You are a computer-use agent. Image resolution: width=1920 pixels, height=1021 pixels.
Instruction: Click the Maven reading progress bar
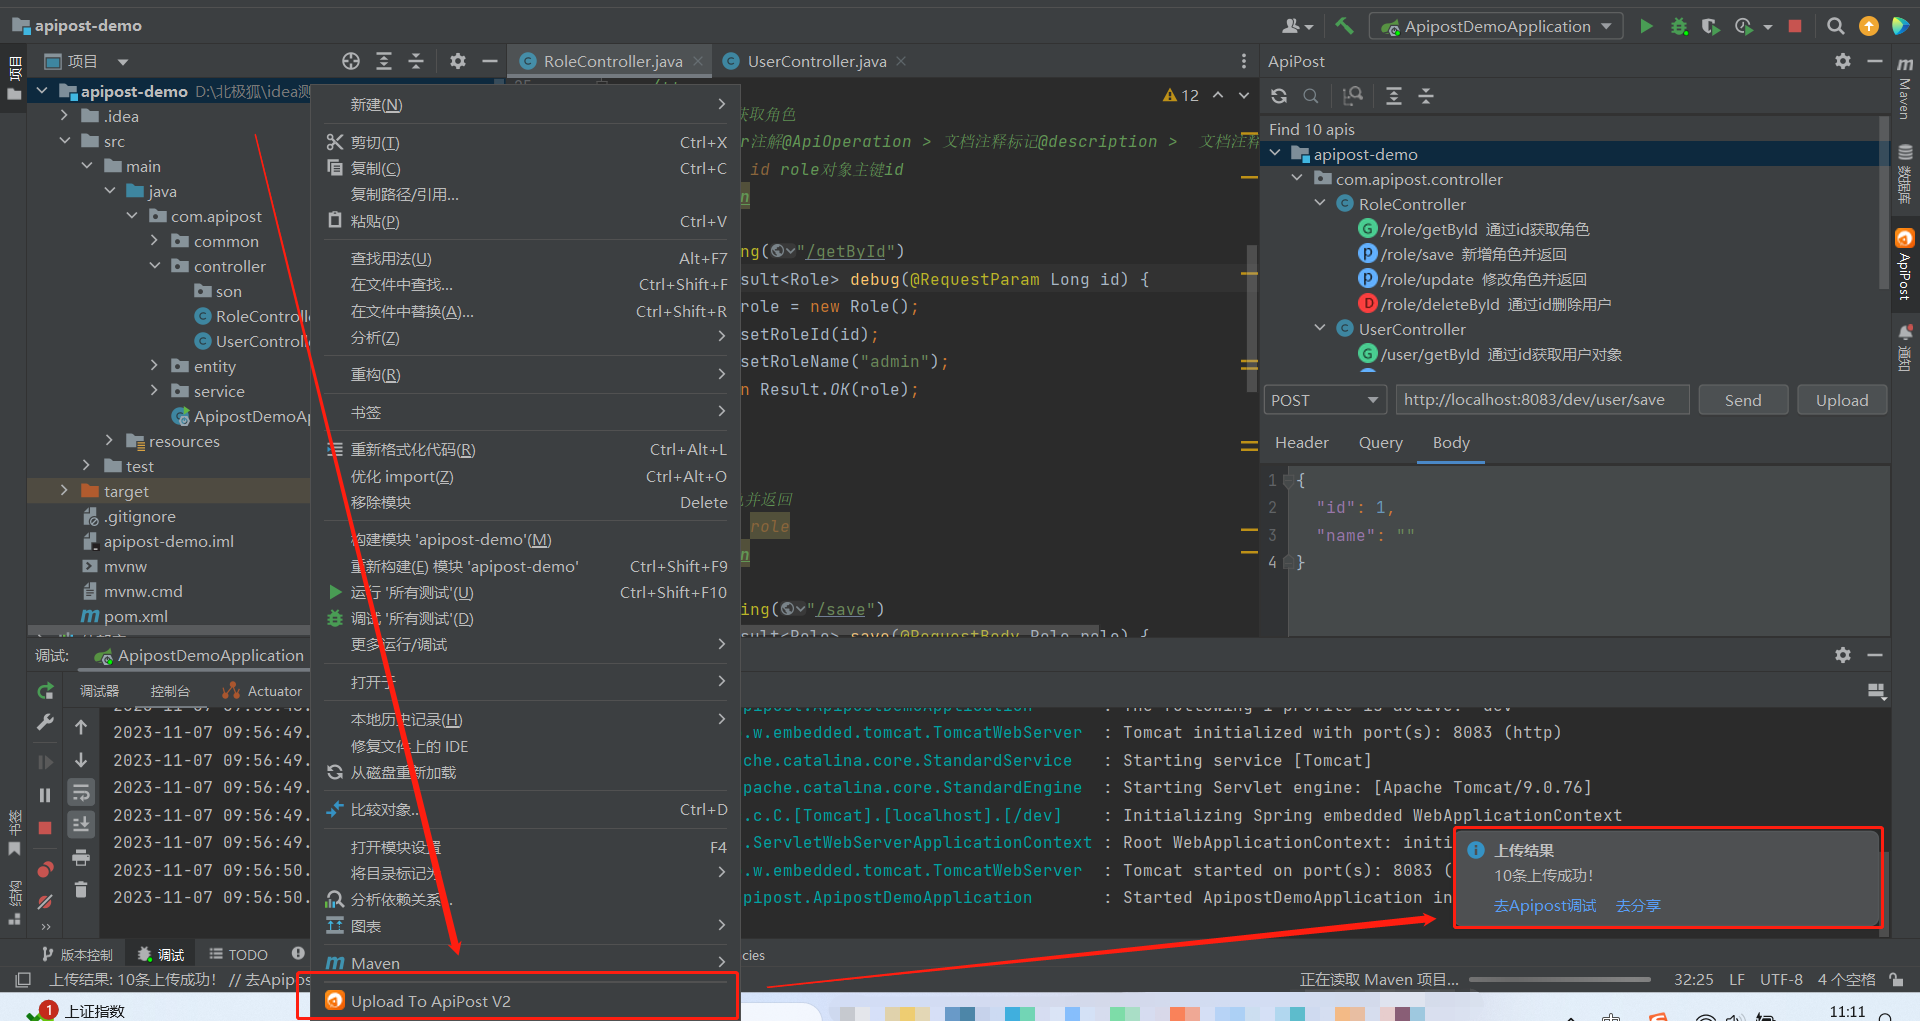click(1559, 980)
